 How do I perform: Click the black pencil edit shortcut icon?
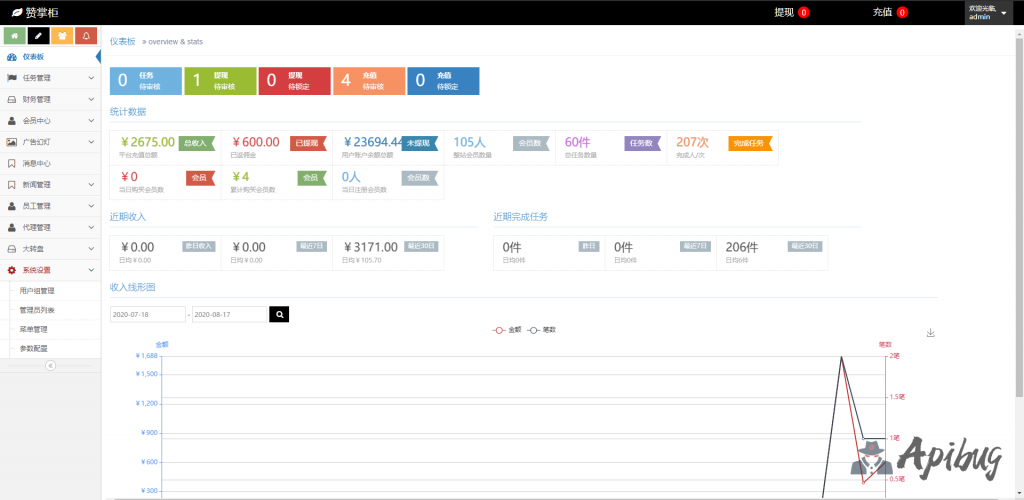pyautogui.click(x=38, y=36)
